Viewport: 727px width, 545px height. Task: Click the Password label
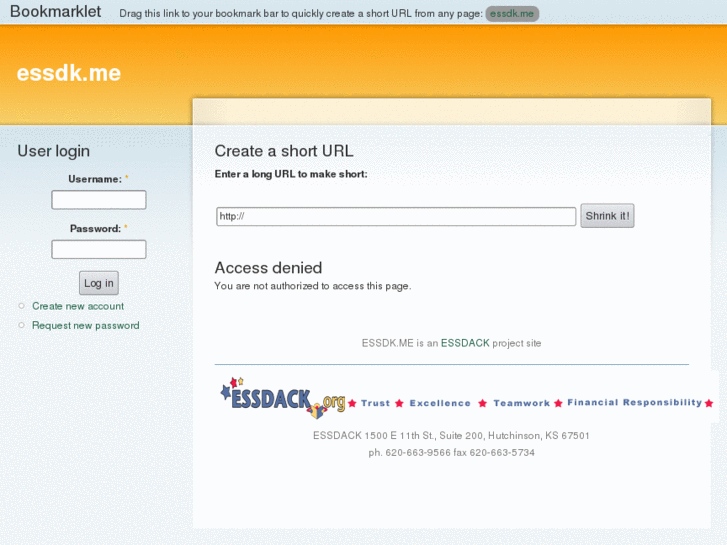coord(96,229)
